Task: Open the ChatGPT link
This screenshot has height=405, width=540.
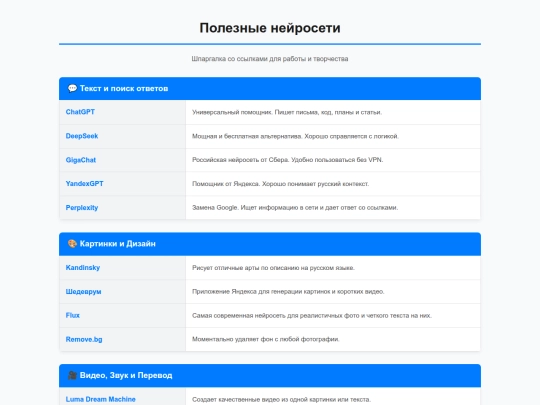Action: [80, 112]
